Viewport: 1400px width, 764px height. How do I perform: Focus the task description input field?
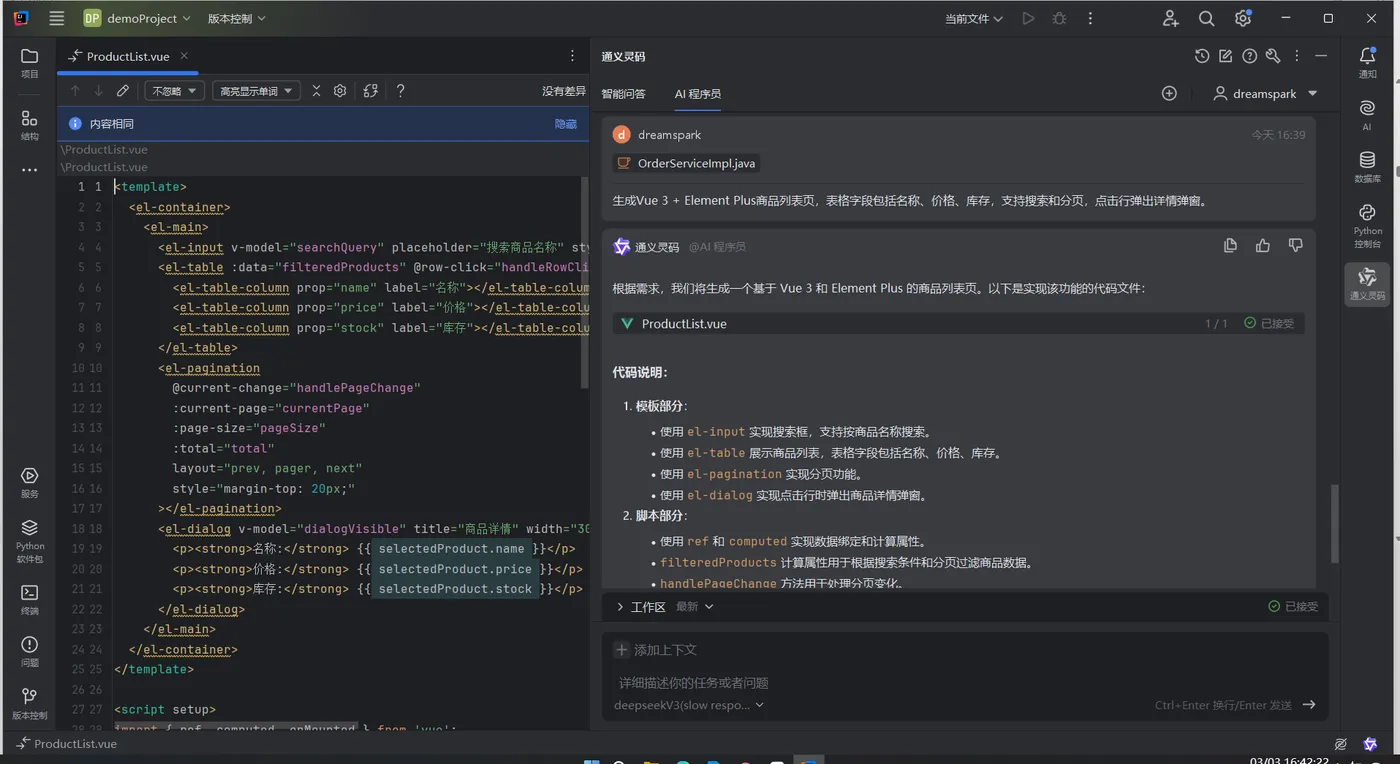(x=965, y=683)
